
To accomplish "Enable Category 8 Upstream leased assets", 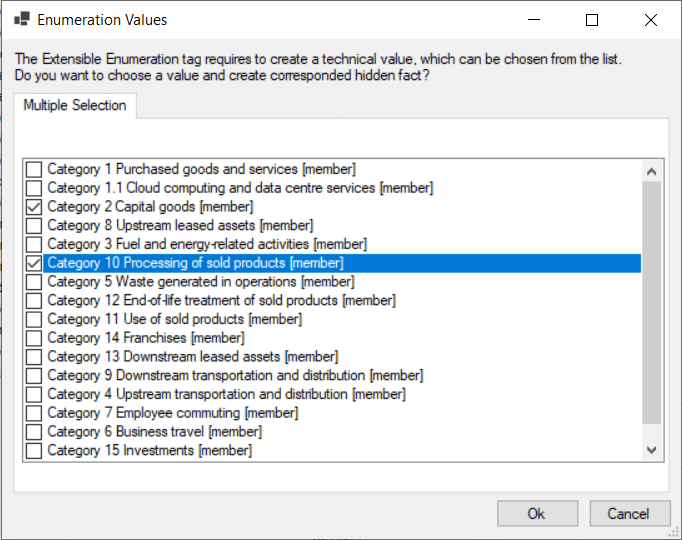I will coord(34,225).
